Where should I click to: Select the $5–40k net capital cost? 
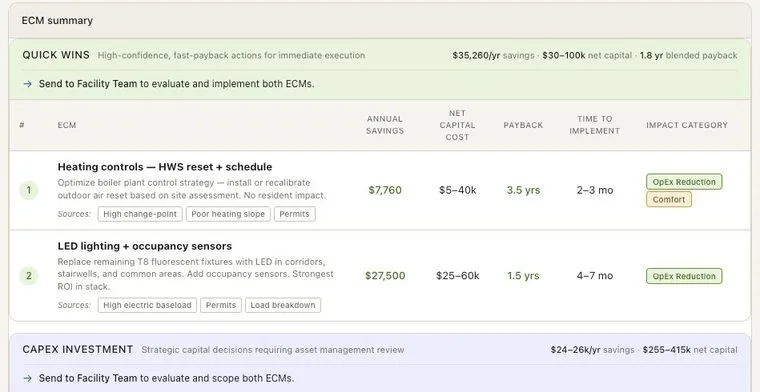pyautogui.click(x=458, y=190)
